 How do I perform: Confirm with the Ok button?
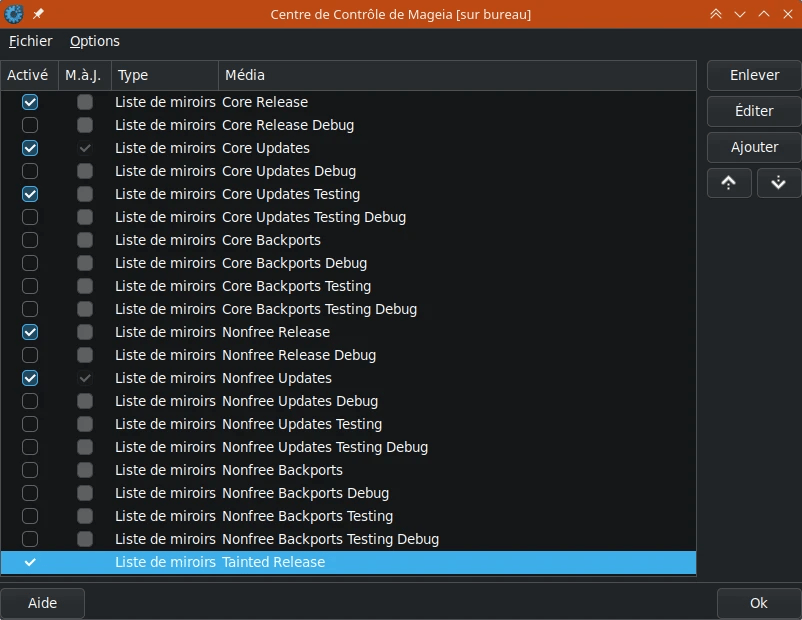[x=759, y=603]
